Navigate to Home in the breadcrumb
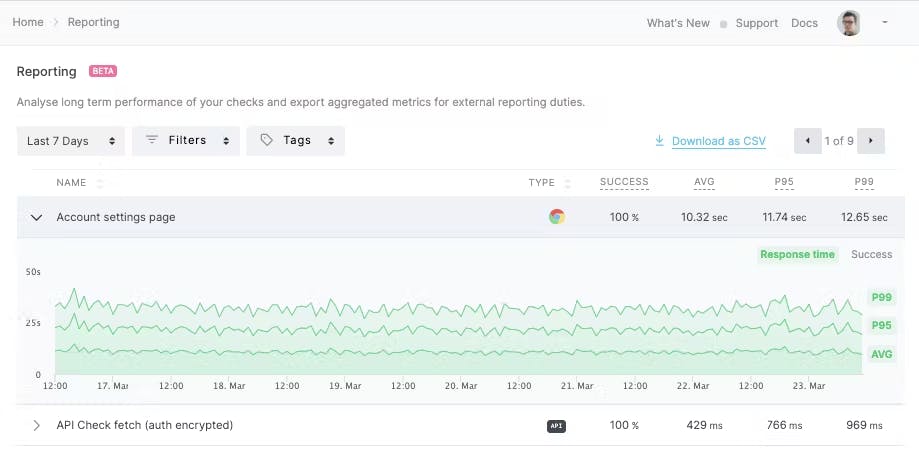 pyautogui.click(x=28, y=22)
